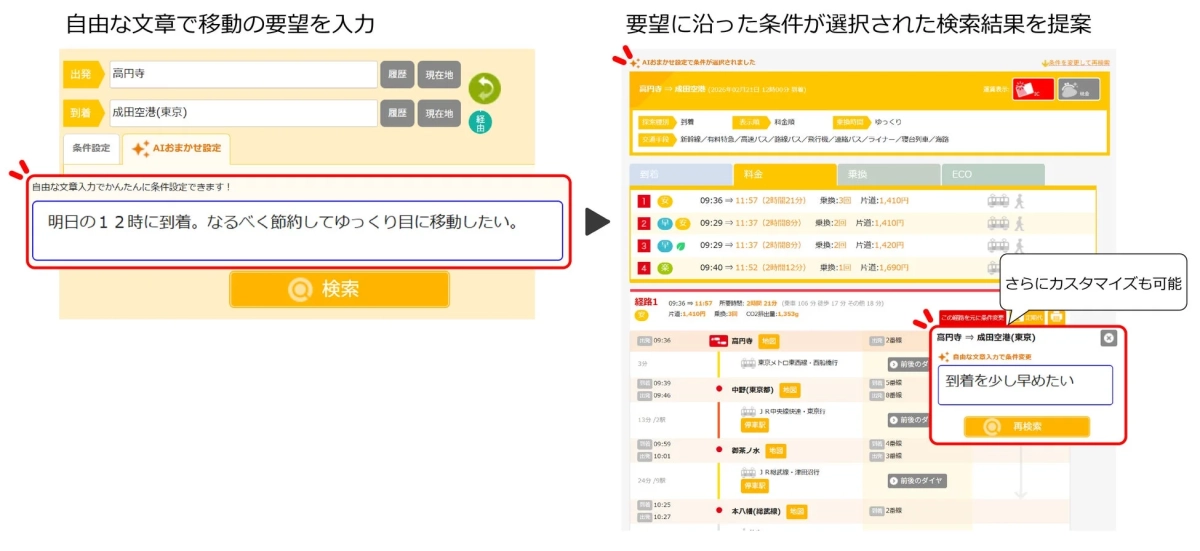1200x551 pixels.
Task: Click the yellow 安 badge in route 1
Action: (x=664, y=201)
